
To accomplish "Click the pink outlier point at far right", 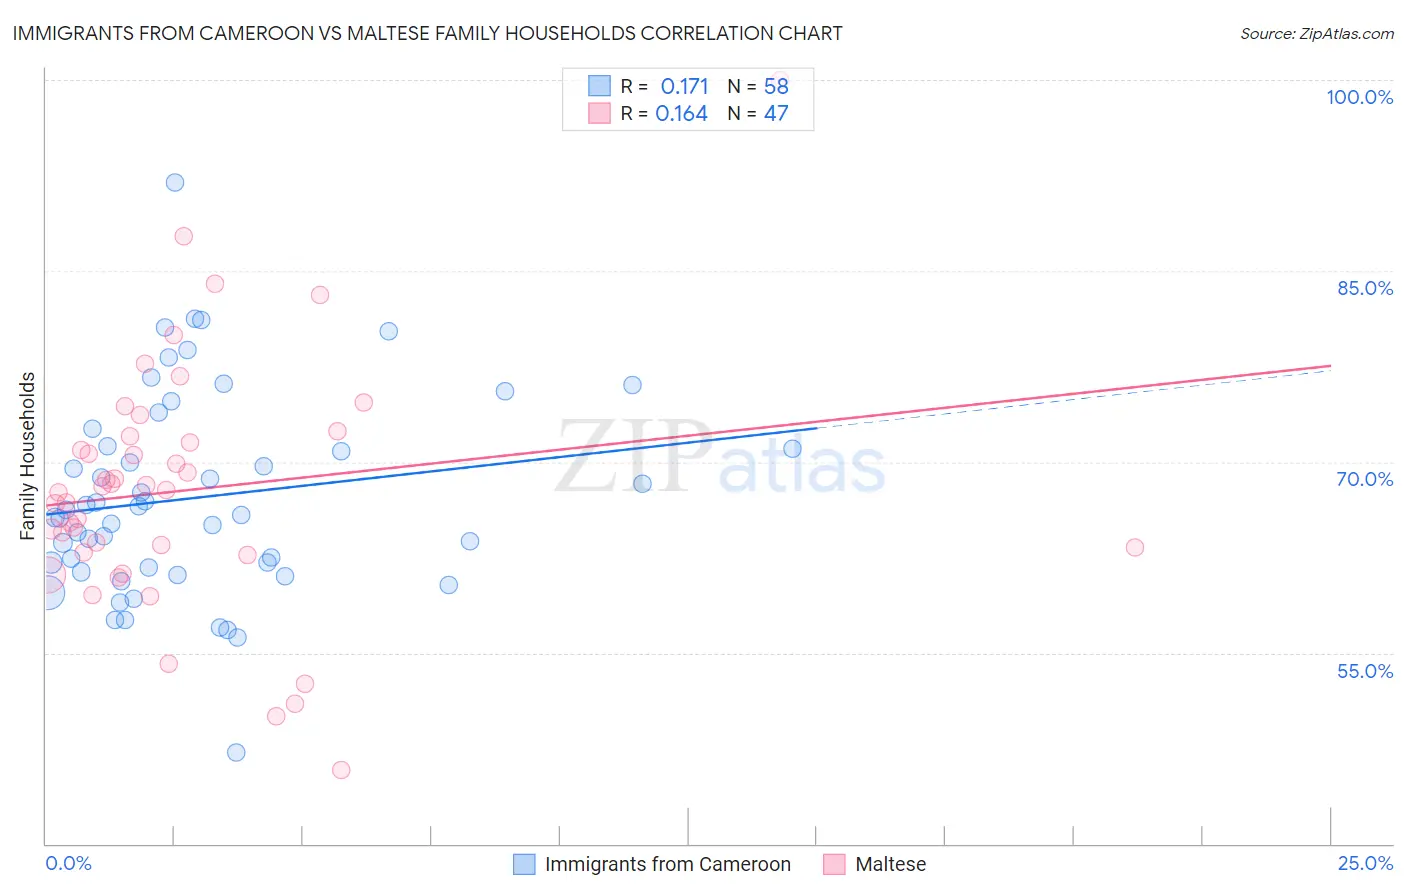I will (x=1135, y=547).
